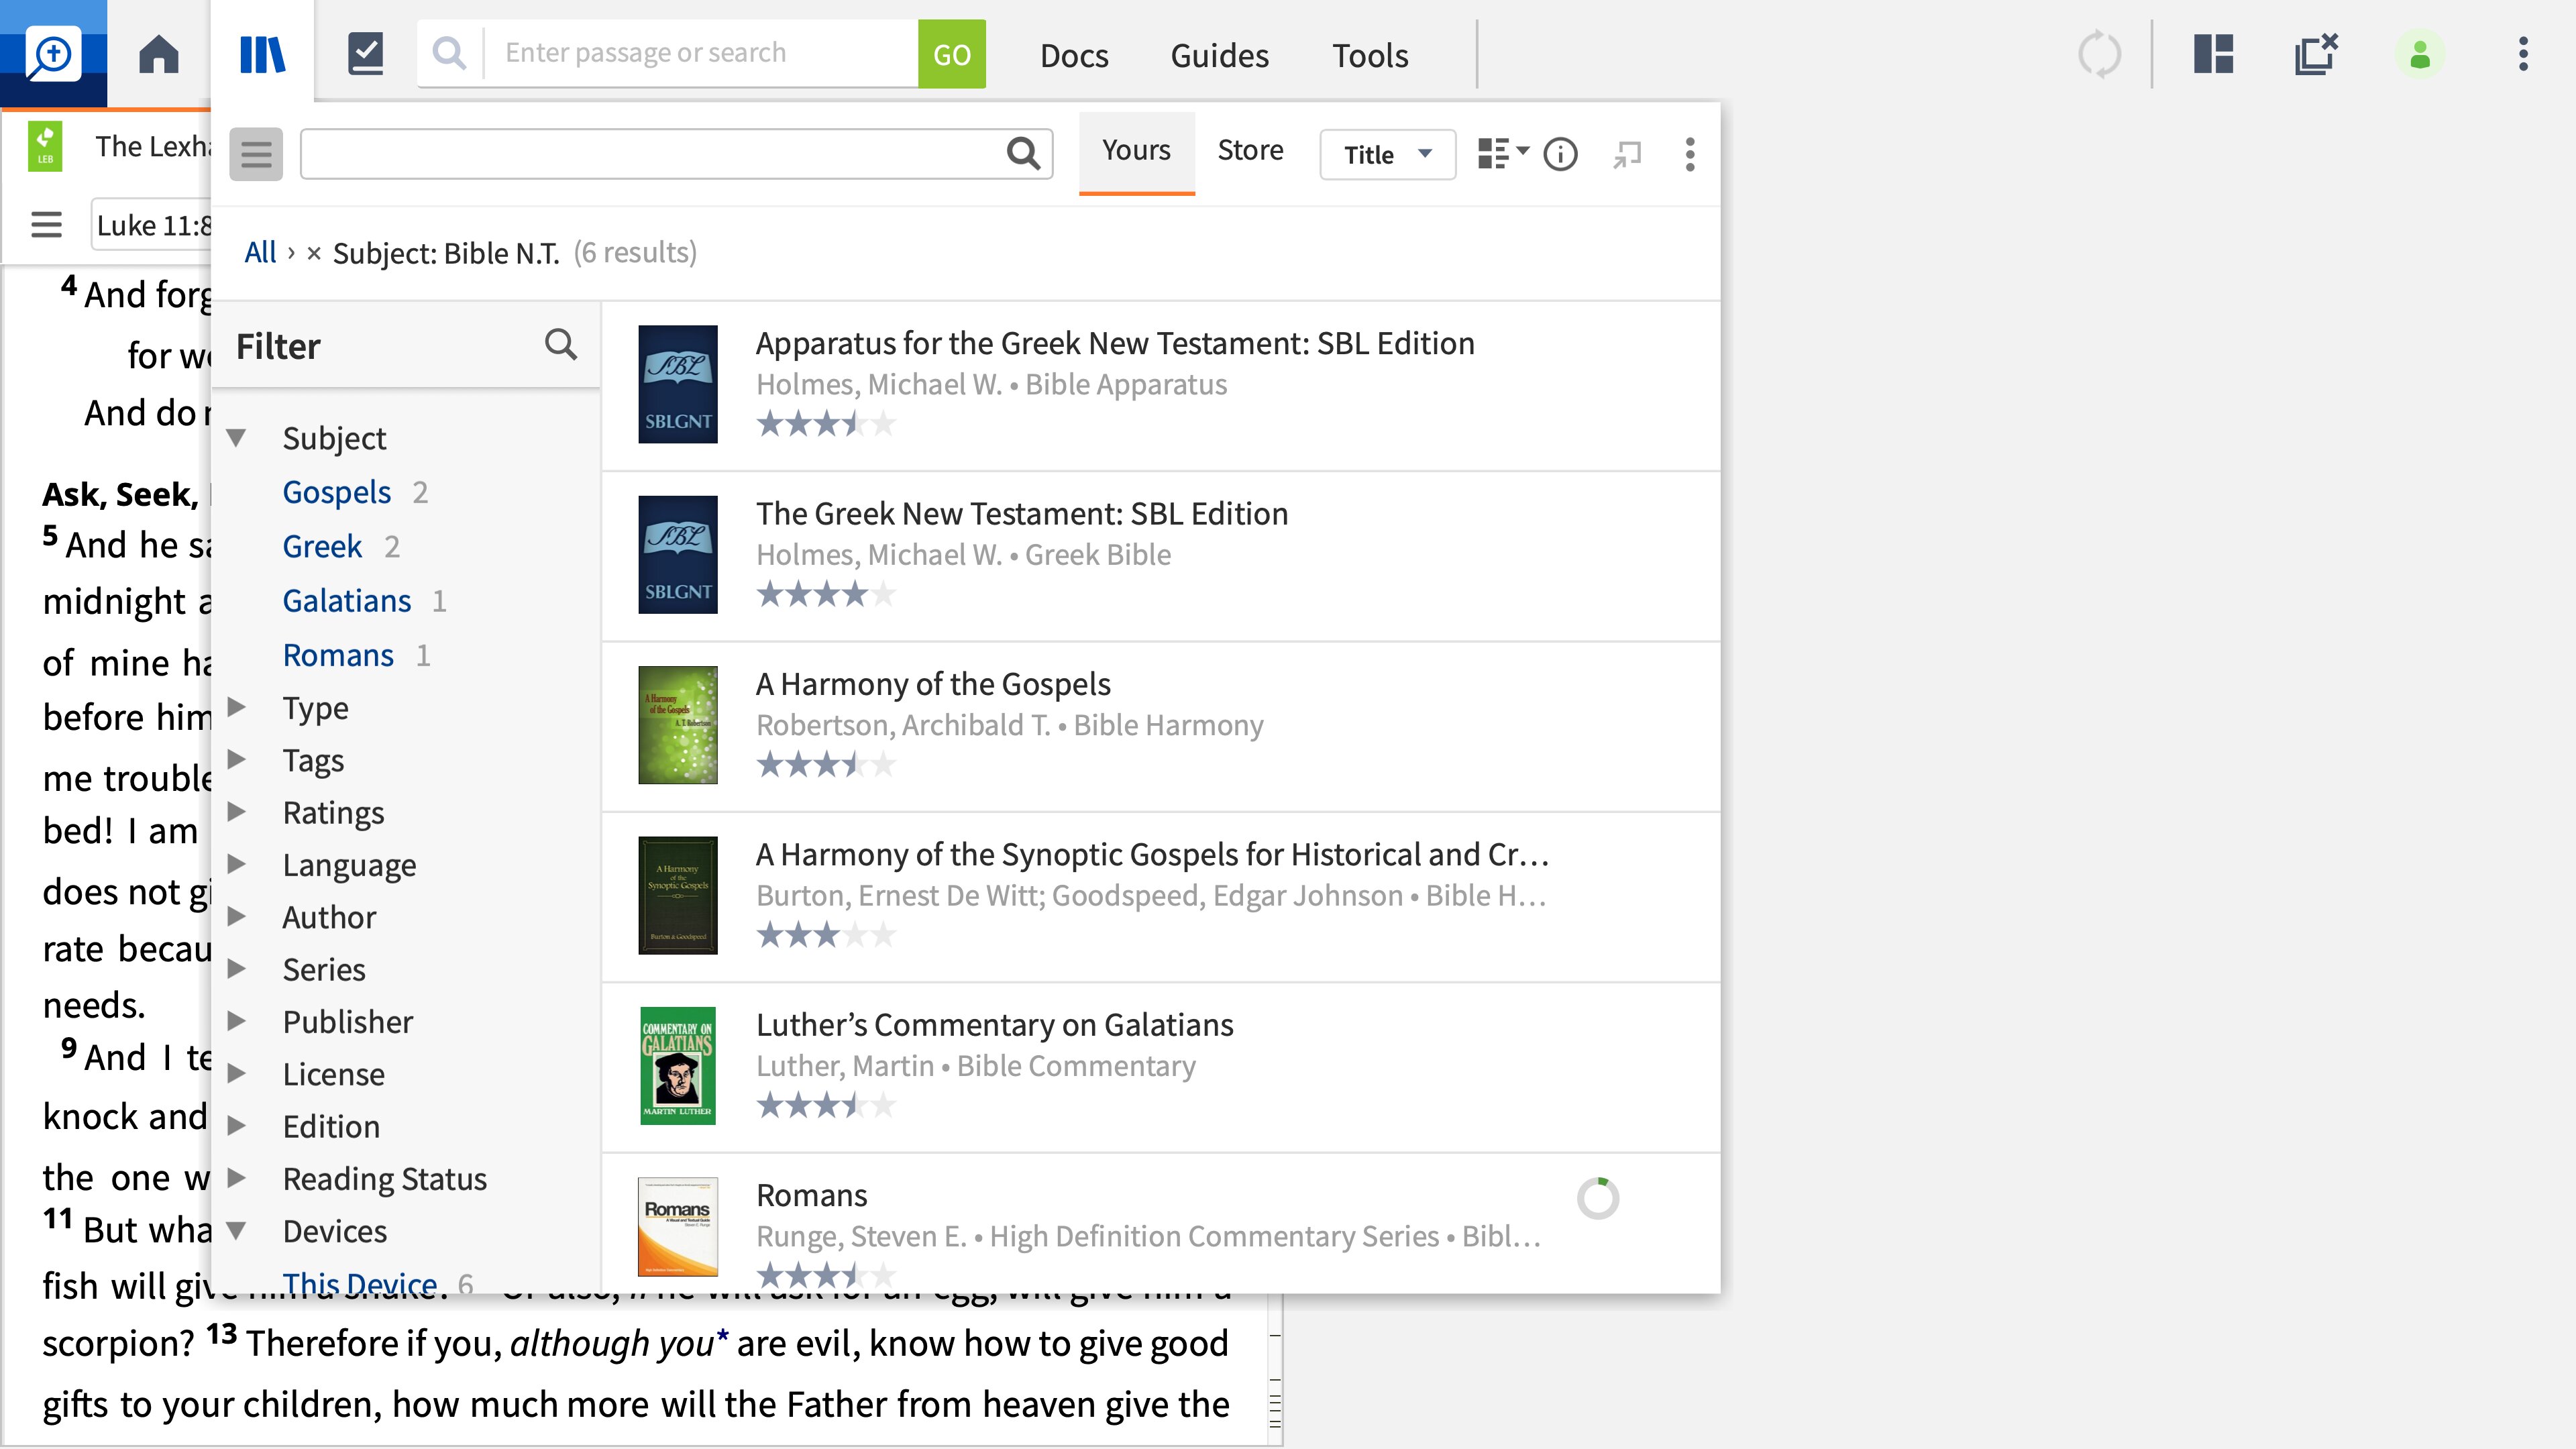The image size is (2576, 1449).
Task: Click the Filter search magnifier icon
Action: pyautogui.click(x=561, y=345)
